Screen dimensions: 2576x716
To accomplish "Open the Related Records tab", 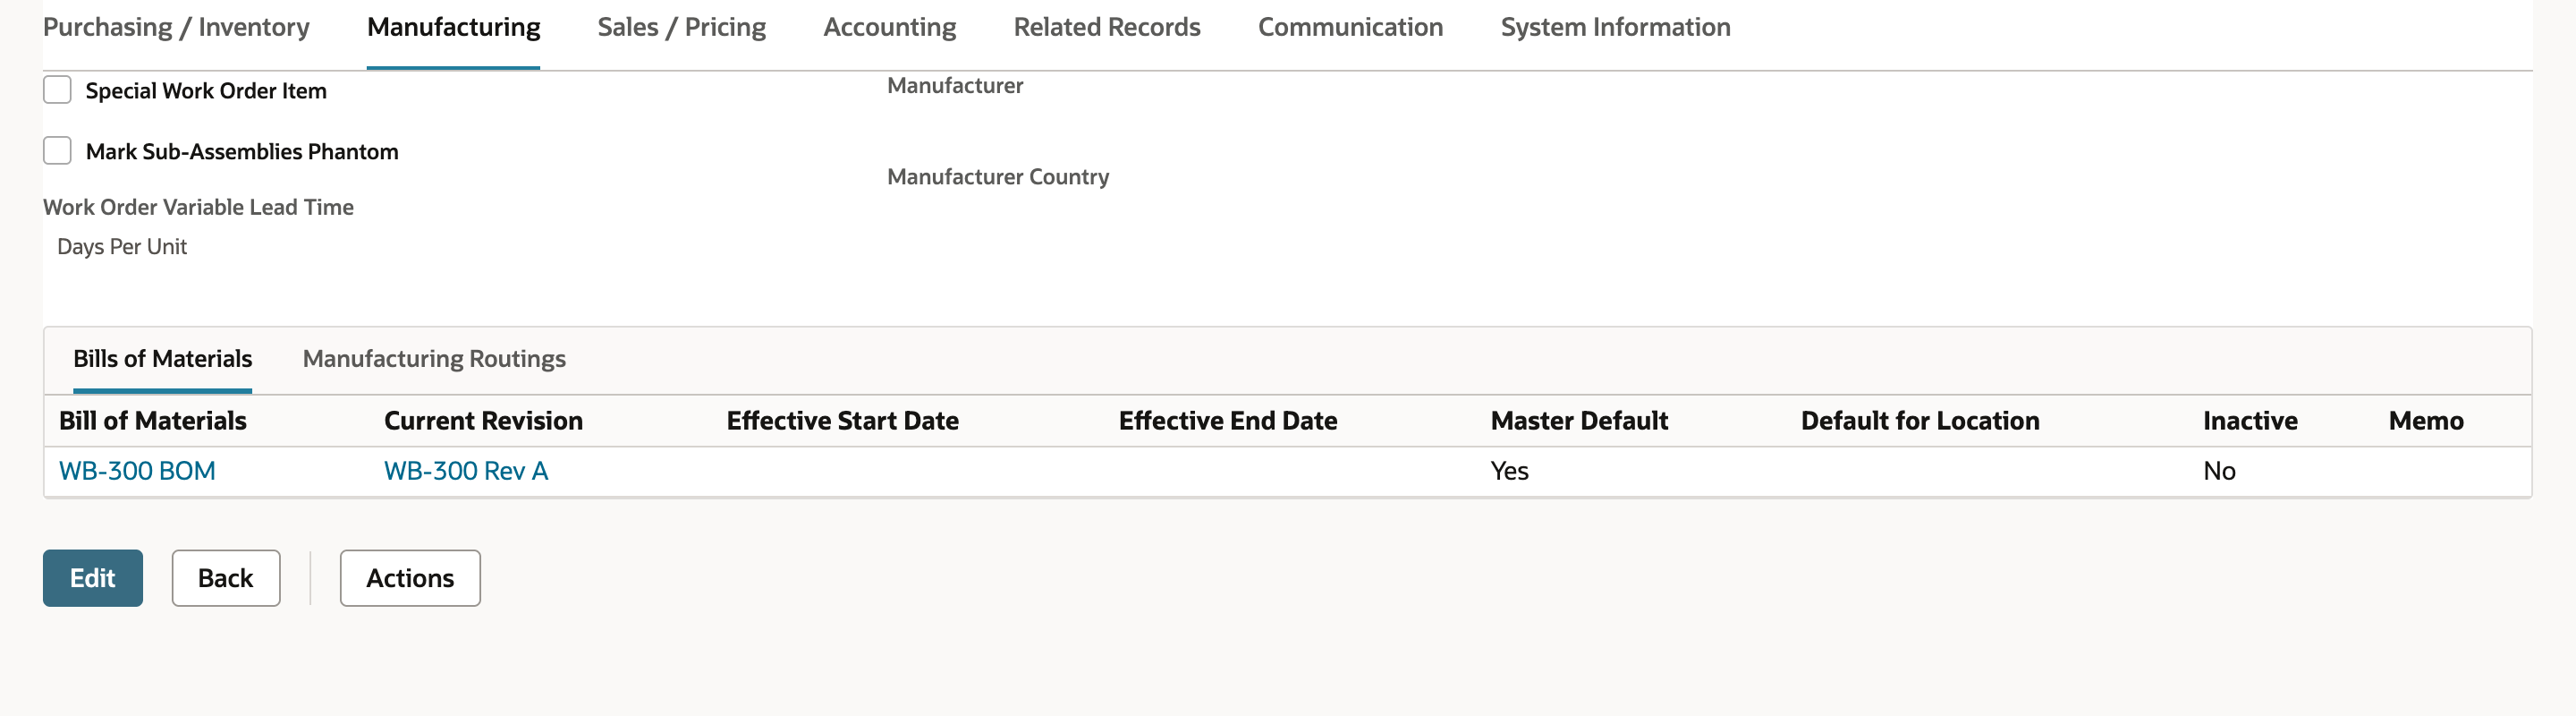I will (1107, 27).
